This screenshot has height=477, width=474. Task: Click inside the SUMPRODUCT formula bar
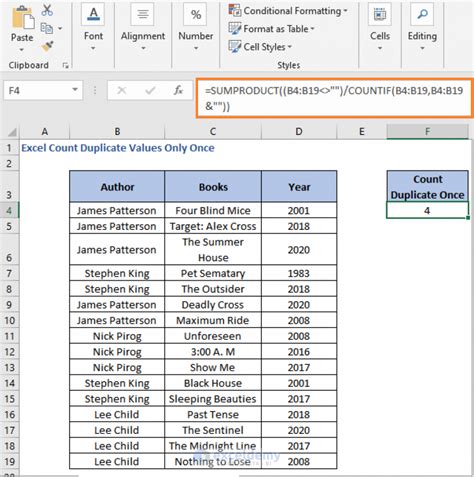(334, 98)
